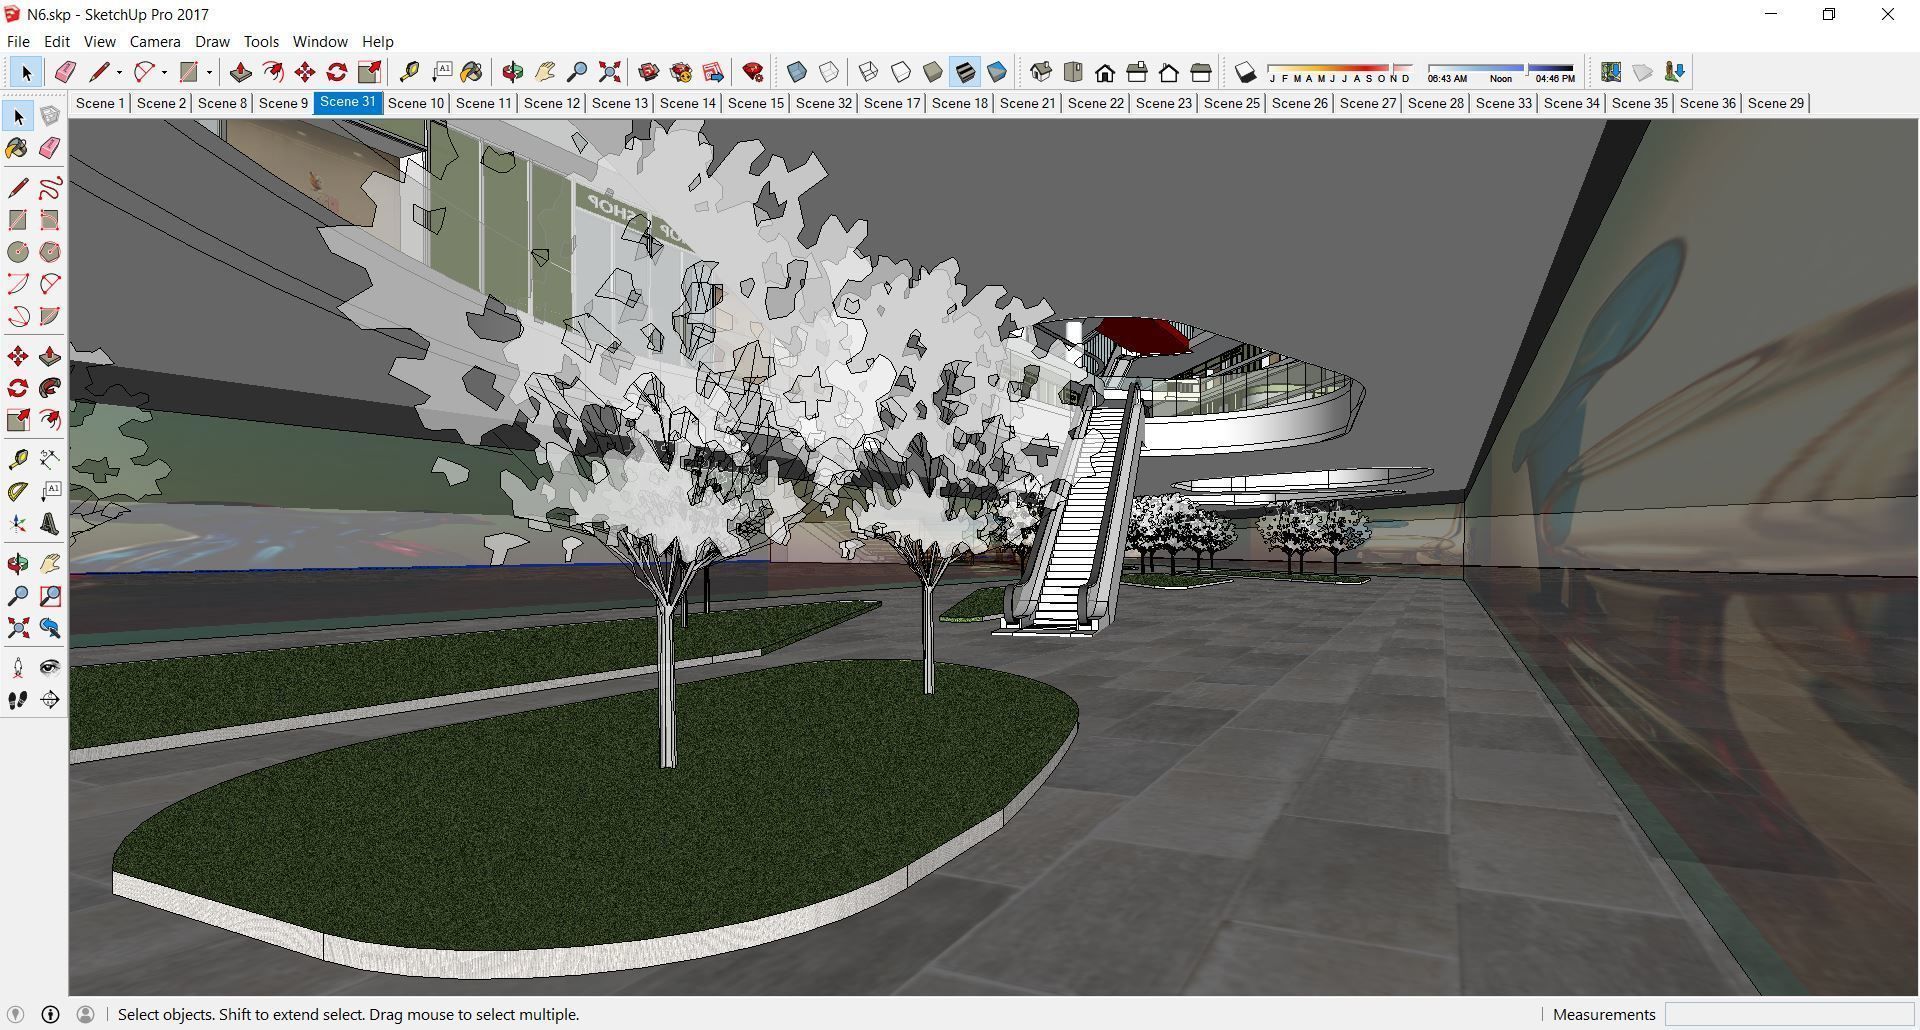Select the Pie arc tool

point(50,316)
